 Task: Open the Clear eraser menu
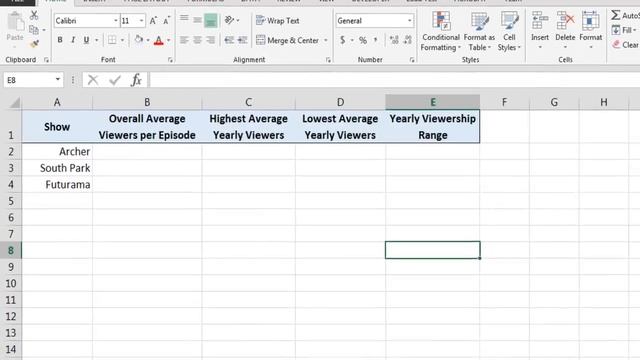(625, 44)
